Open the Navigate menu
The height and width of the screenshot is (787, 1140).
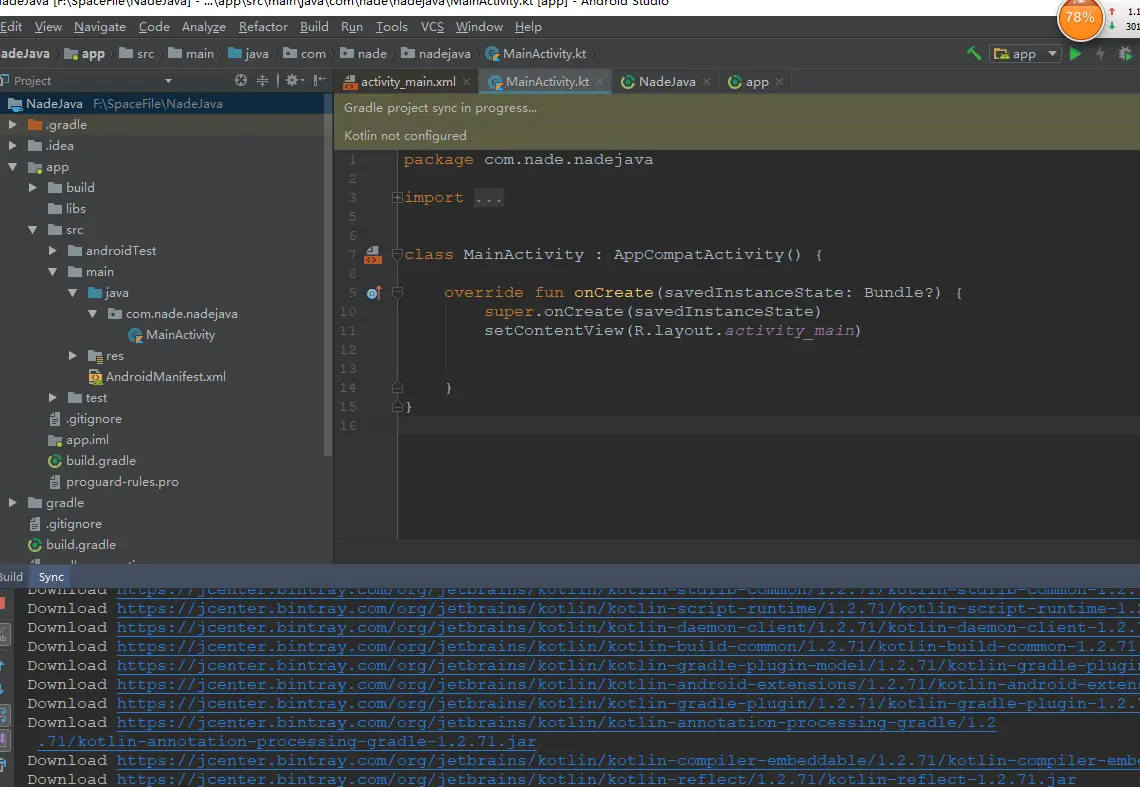100,27
